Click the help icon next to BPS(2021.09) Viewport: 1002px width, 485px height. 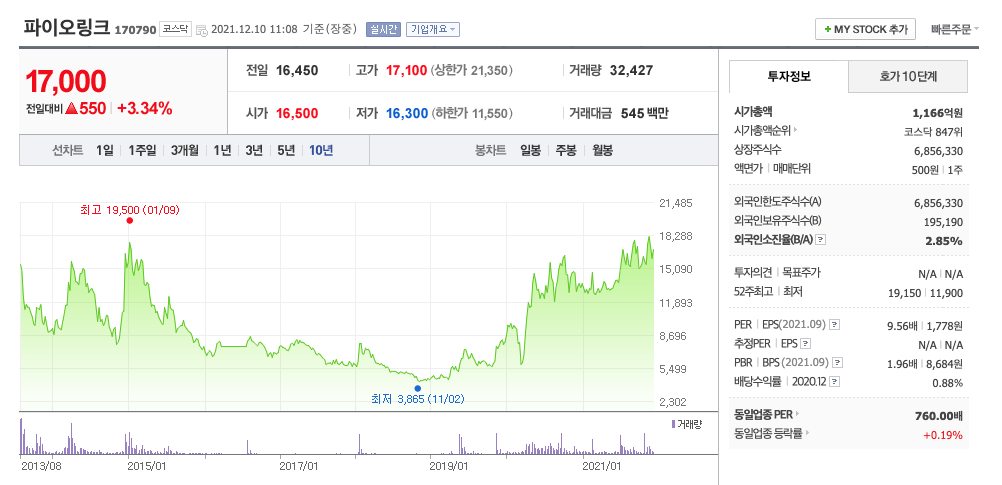(837, 362)
